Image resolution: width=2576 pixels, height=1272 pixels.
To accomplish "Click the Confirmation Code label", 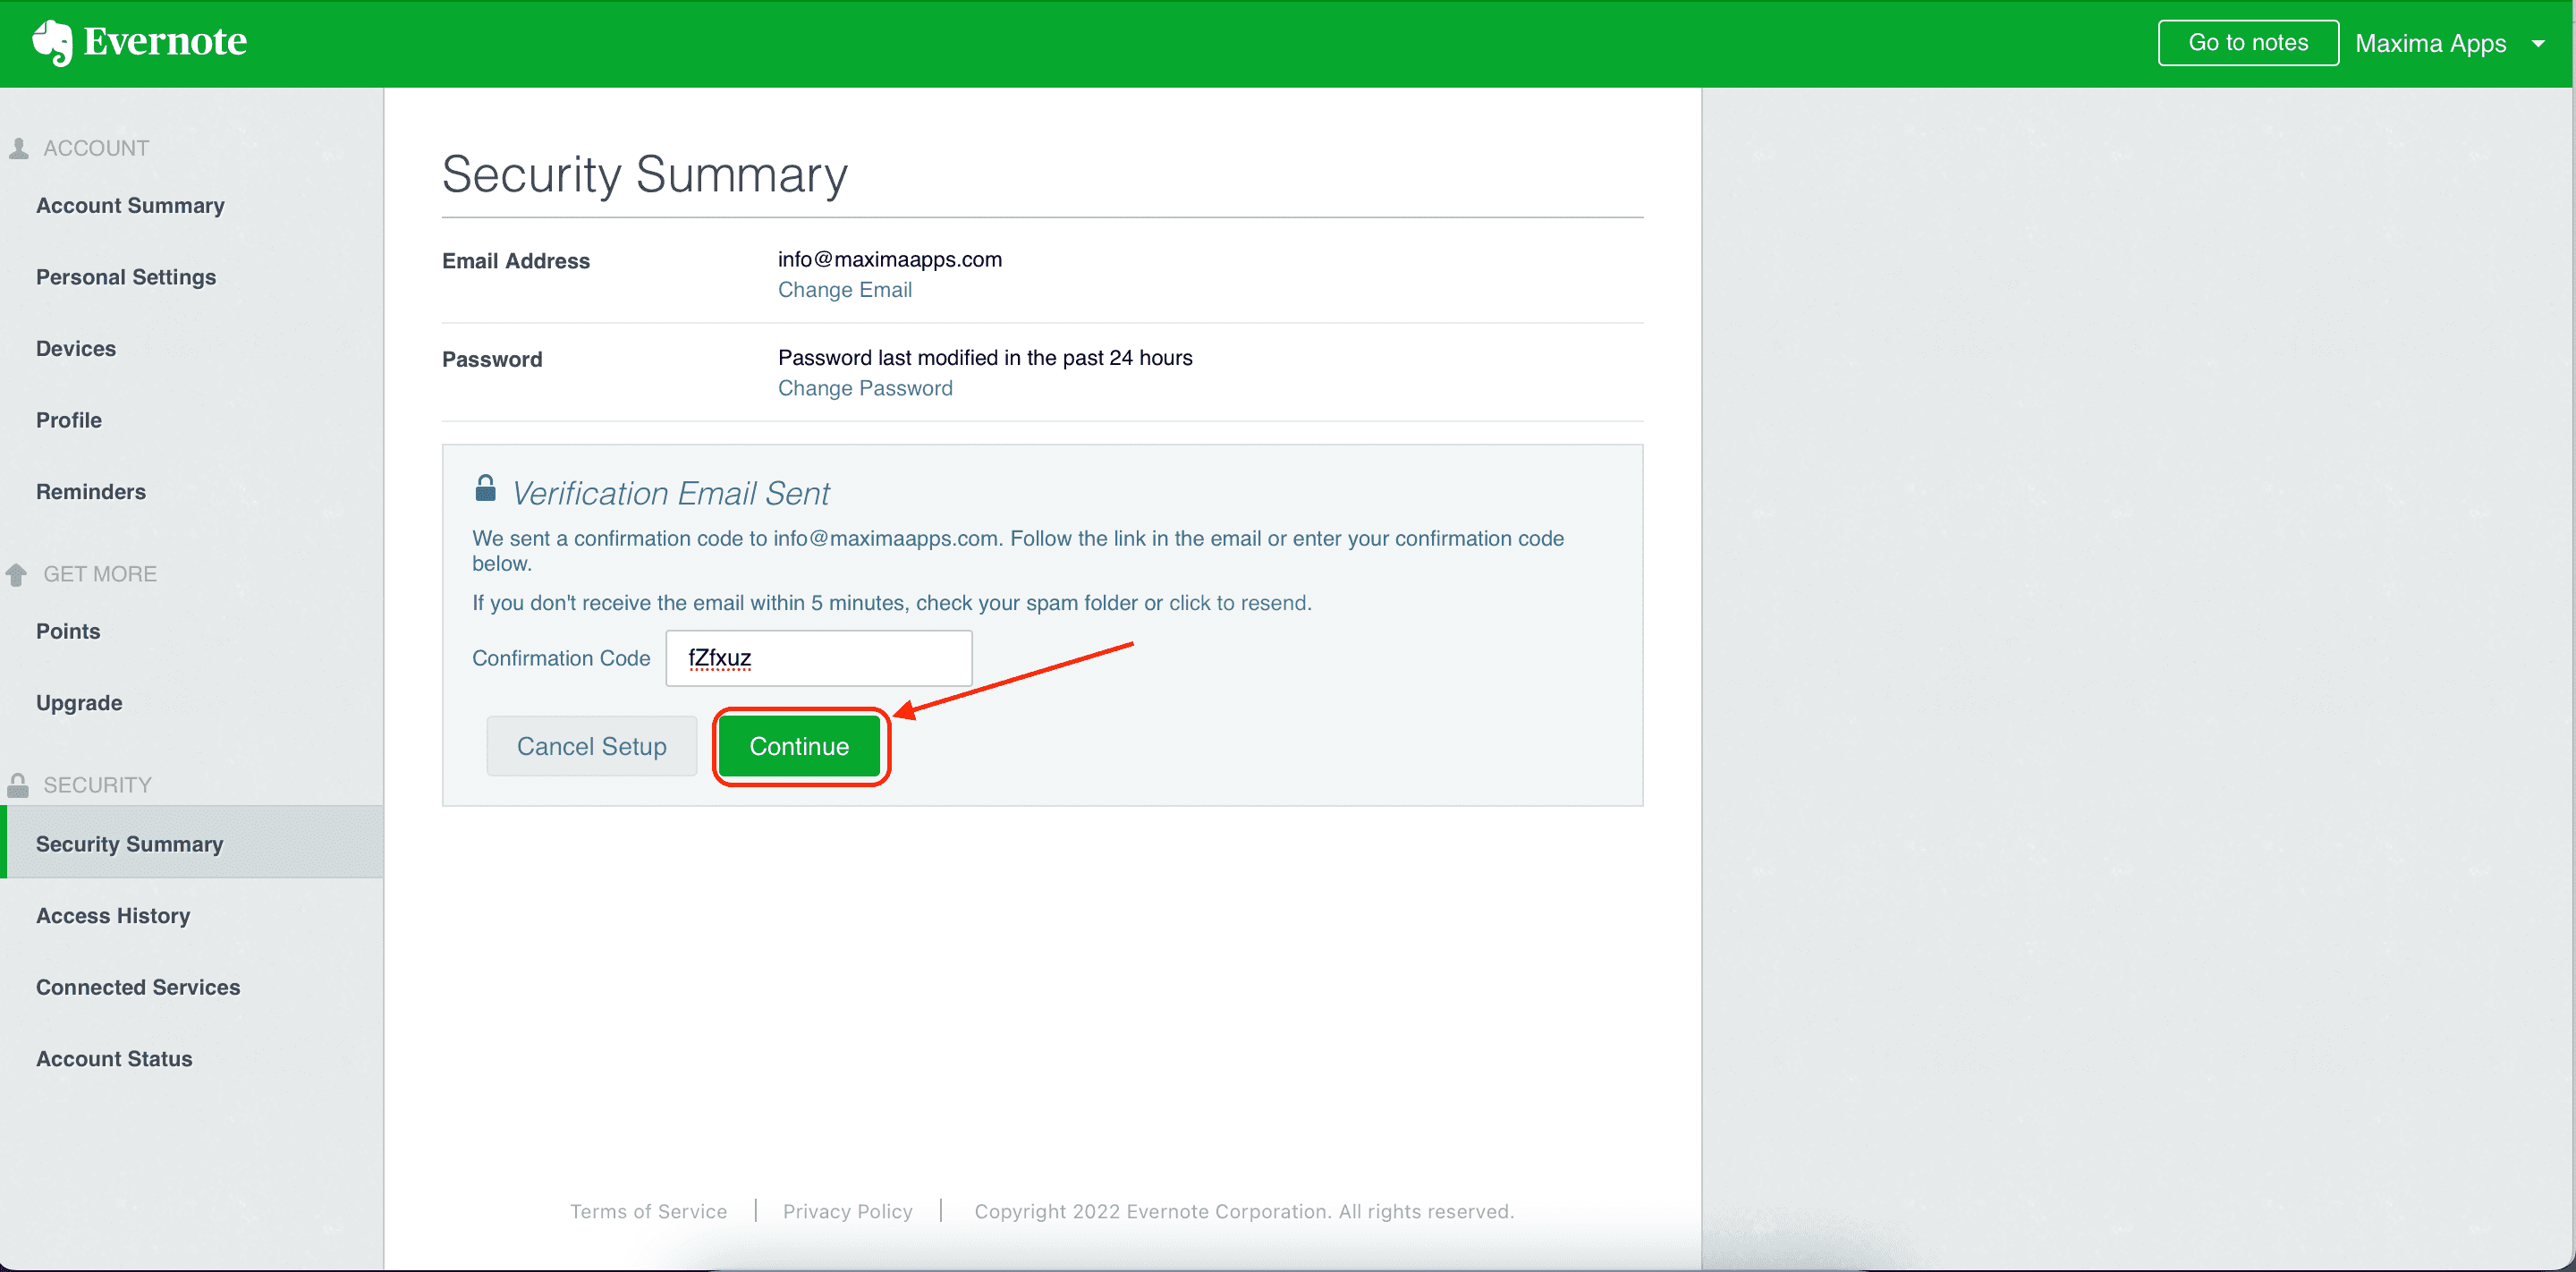I will pyautogui.click(x=561, y=658).
